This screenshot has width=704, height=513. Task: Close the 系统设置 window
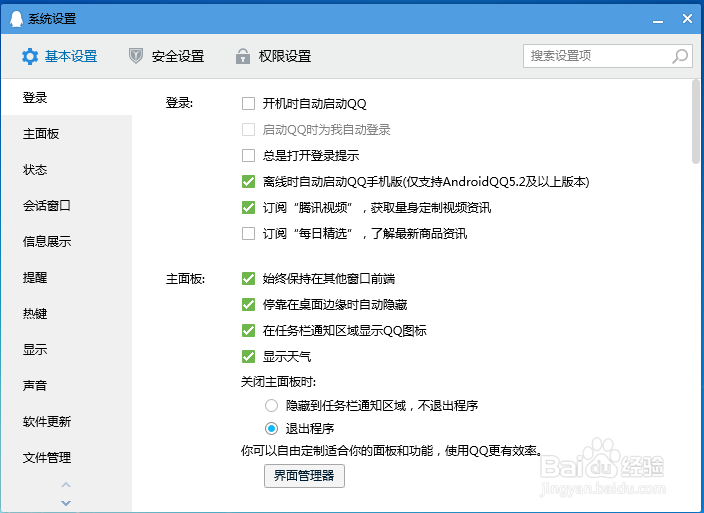687,18
